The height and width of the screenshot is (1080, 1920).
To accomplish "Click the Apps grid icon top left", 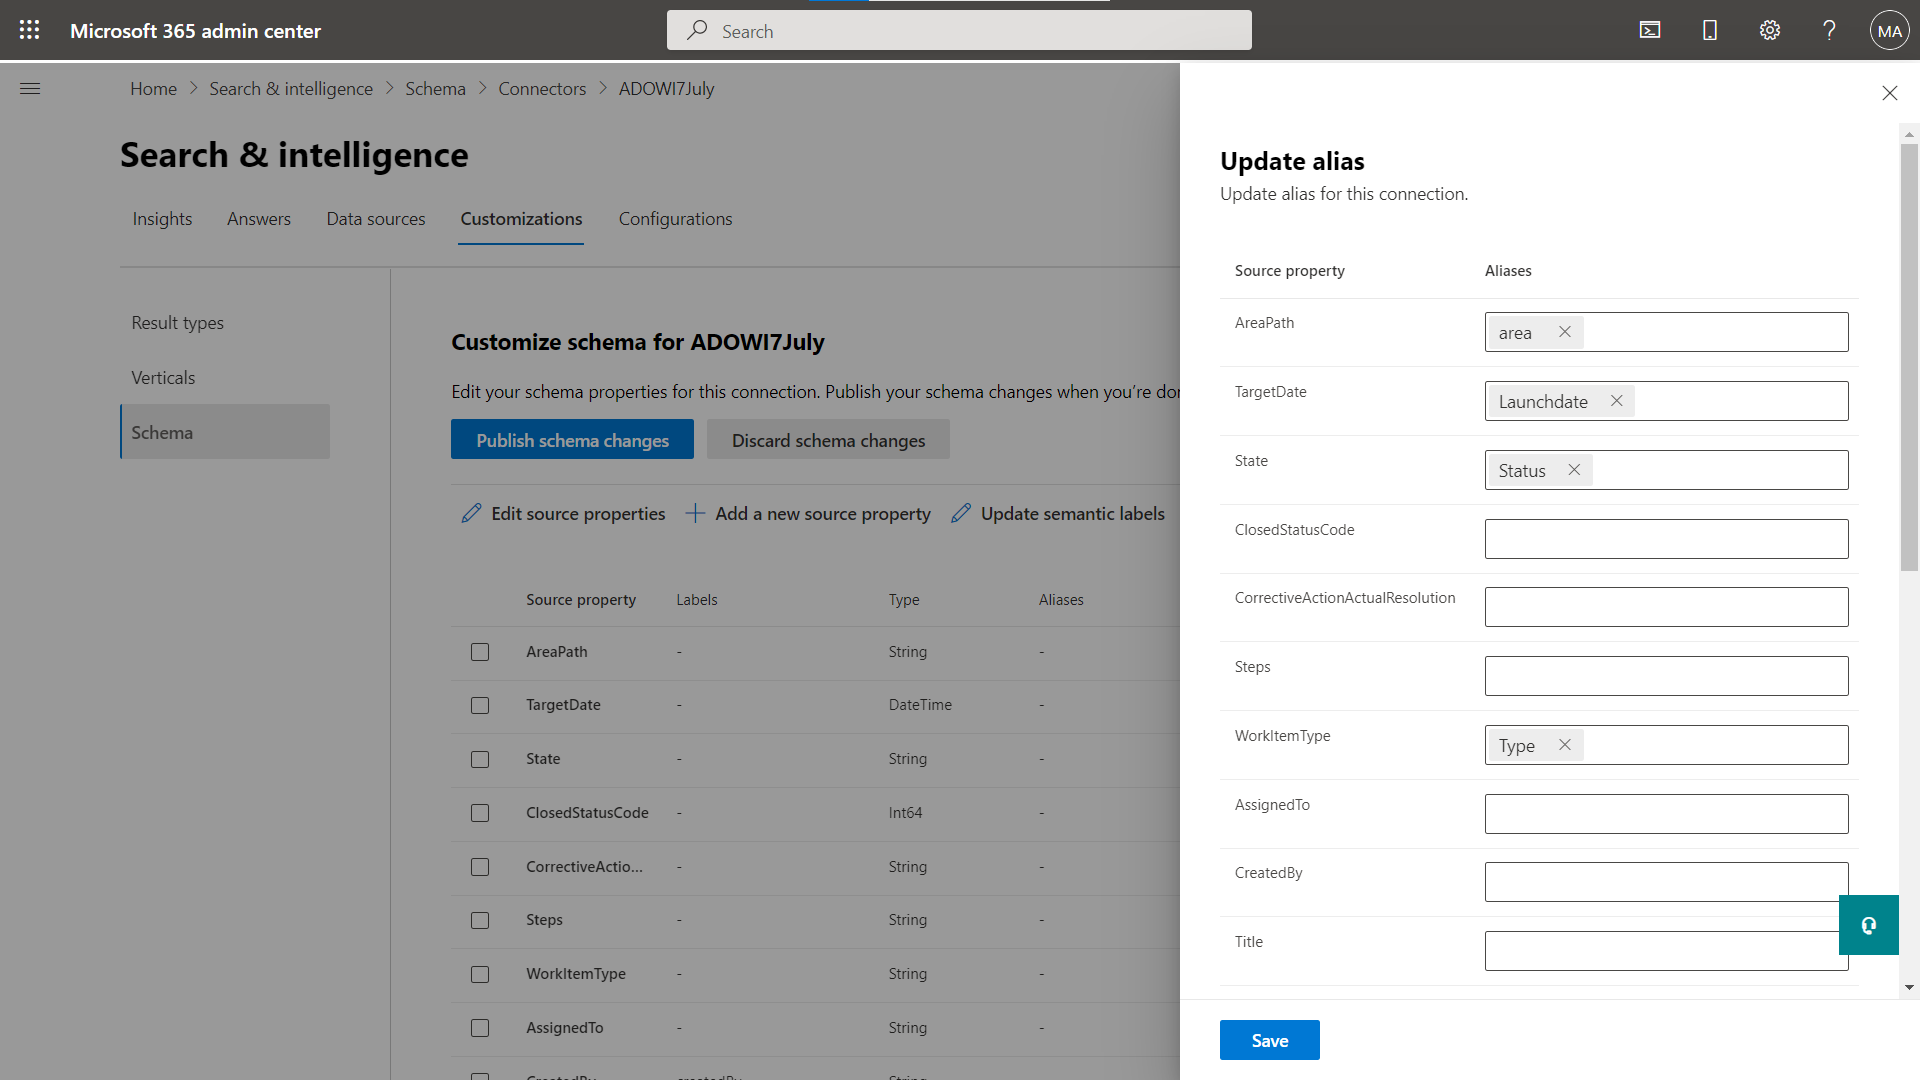I will point(29,29).
